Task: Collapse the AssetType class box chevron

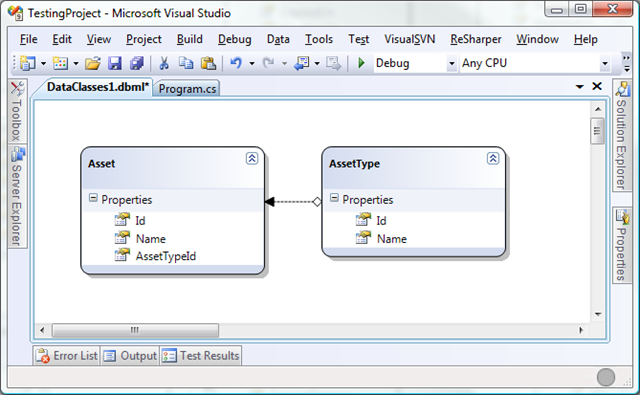Action: [493, 158]
